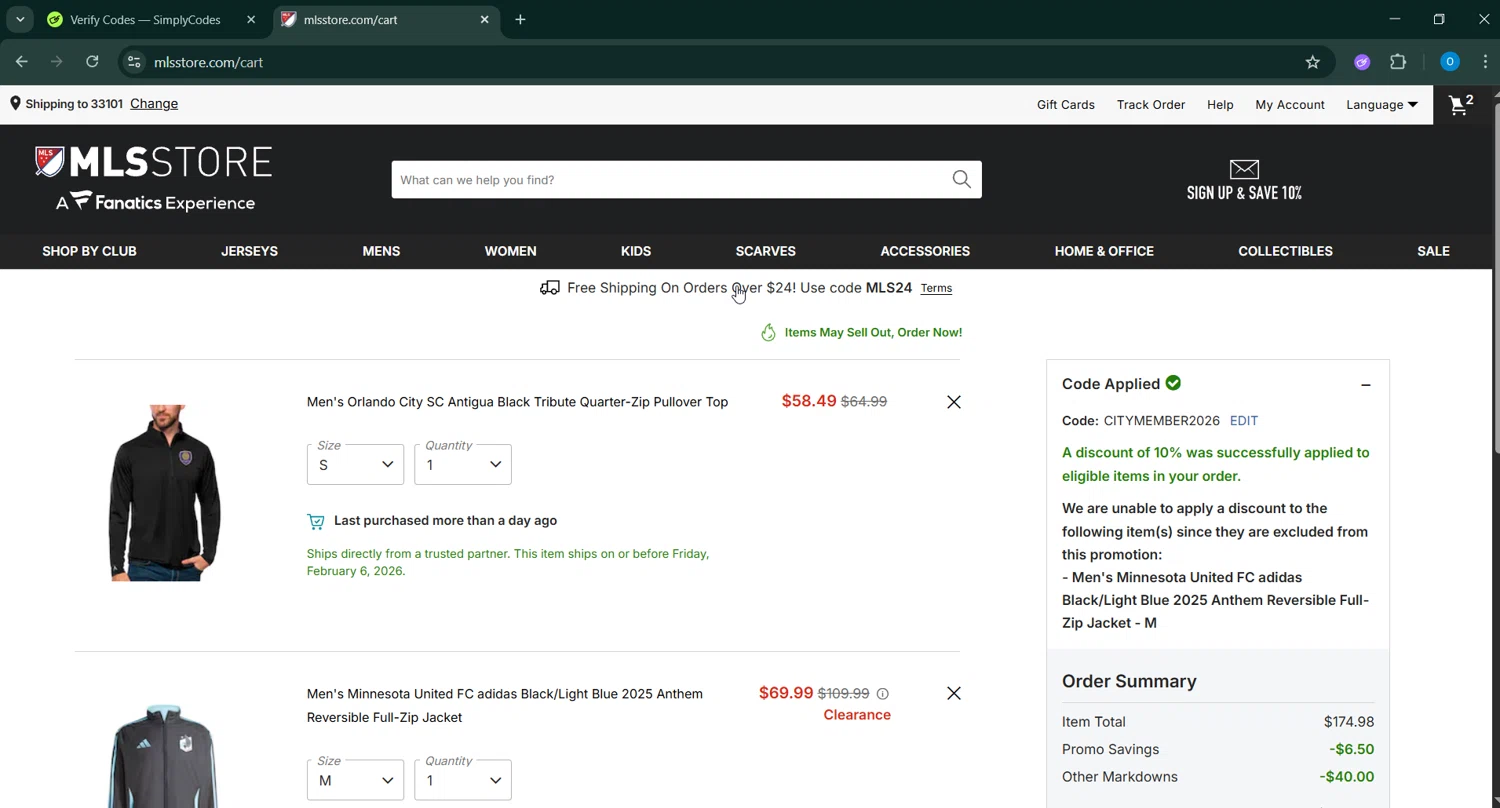1500x808 pixels.
Task: Open the Size dropdown for Minnesota United jacket
Action: point(355,780)
